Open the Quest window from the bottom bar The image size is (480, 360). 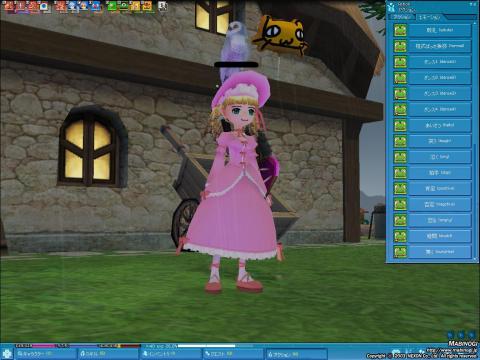tap(233, 354)
